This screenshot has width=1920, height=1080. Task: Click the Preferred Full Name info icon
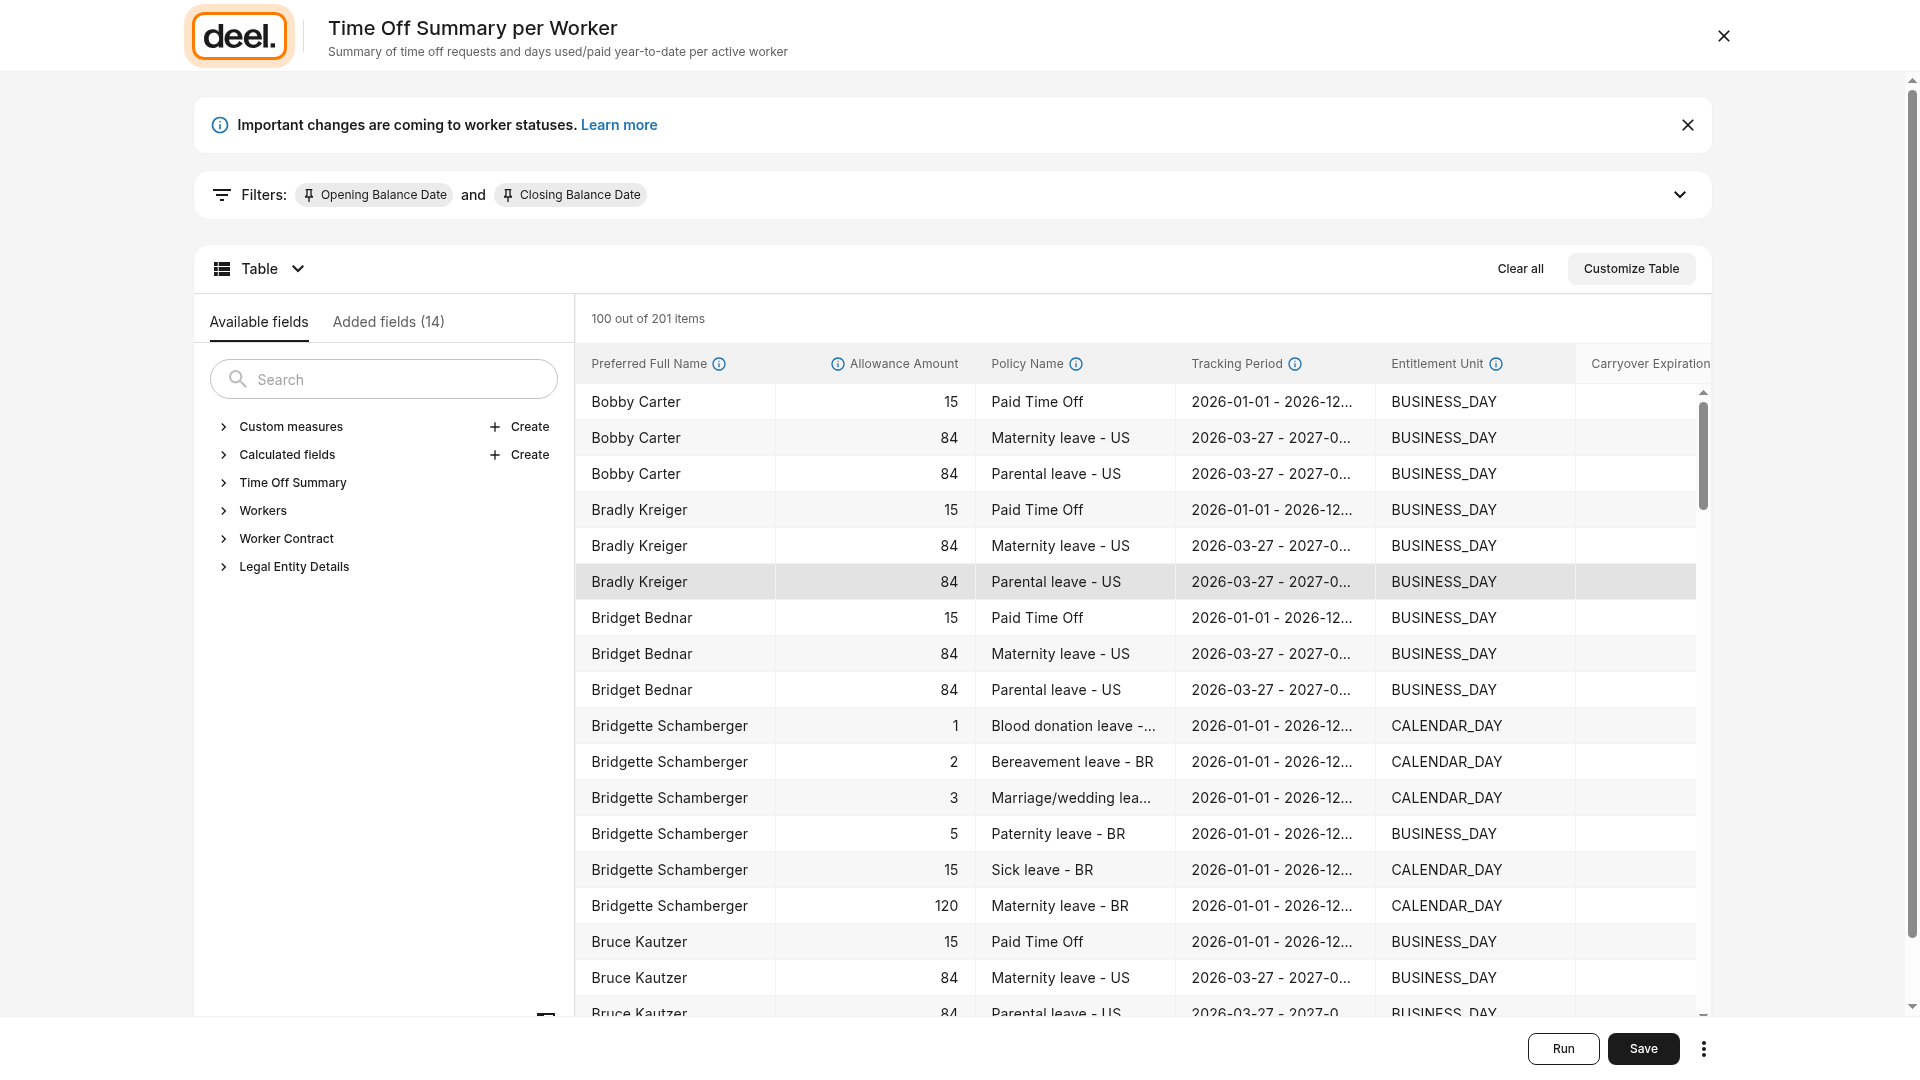point(719,364)
